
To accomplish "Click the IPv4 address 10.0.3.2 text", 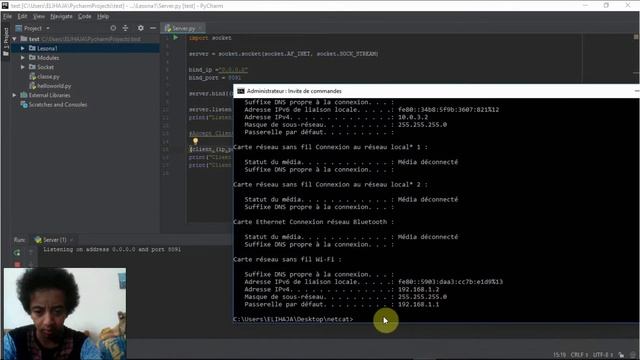I will [x=413, y=117].
